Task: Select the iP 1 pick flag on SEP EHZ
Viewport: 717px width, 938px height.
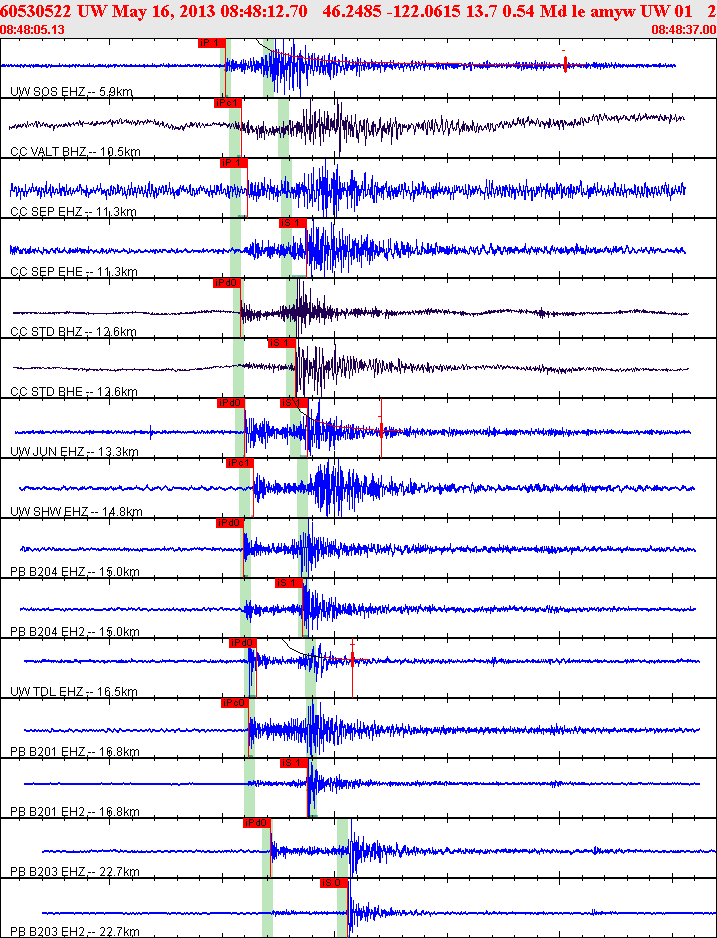Action: [233, 163]
